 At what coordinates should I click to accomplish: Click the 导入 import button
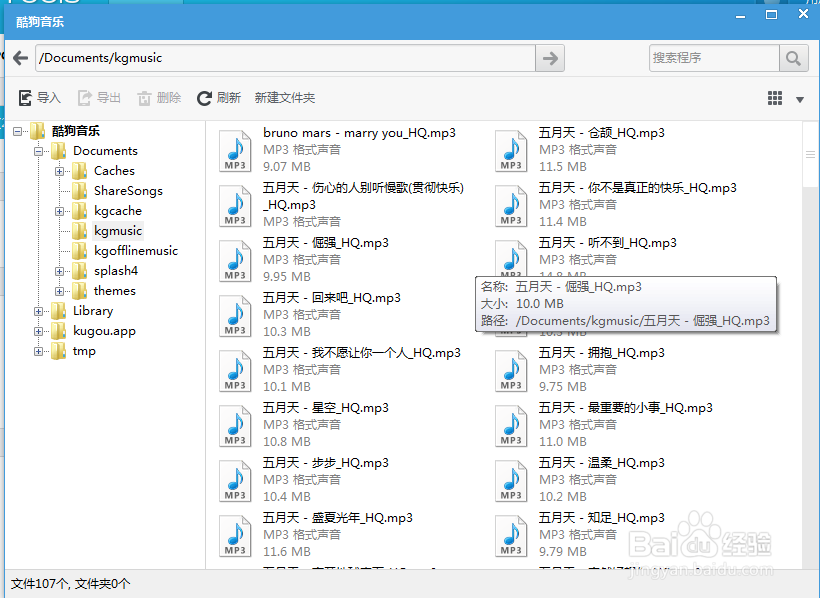pos(40,98)
